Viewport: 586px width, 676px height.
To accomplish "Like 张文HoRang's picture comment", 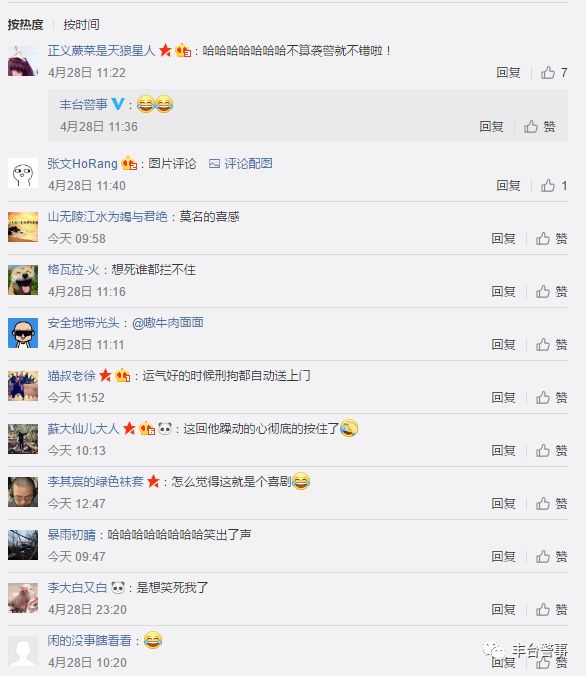I will 554,186.
